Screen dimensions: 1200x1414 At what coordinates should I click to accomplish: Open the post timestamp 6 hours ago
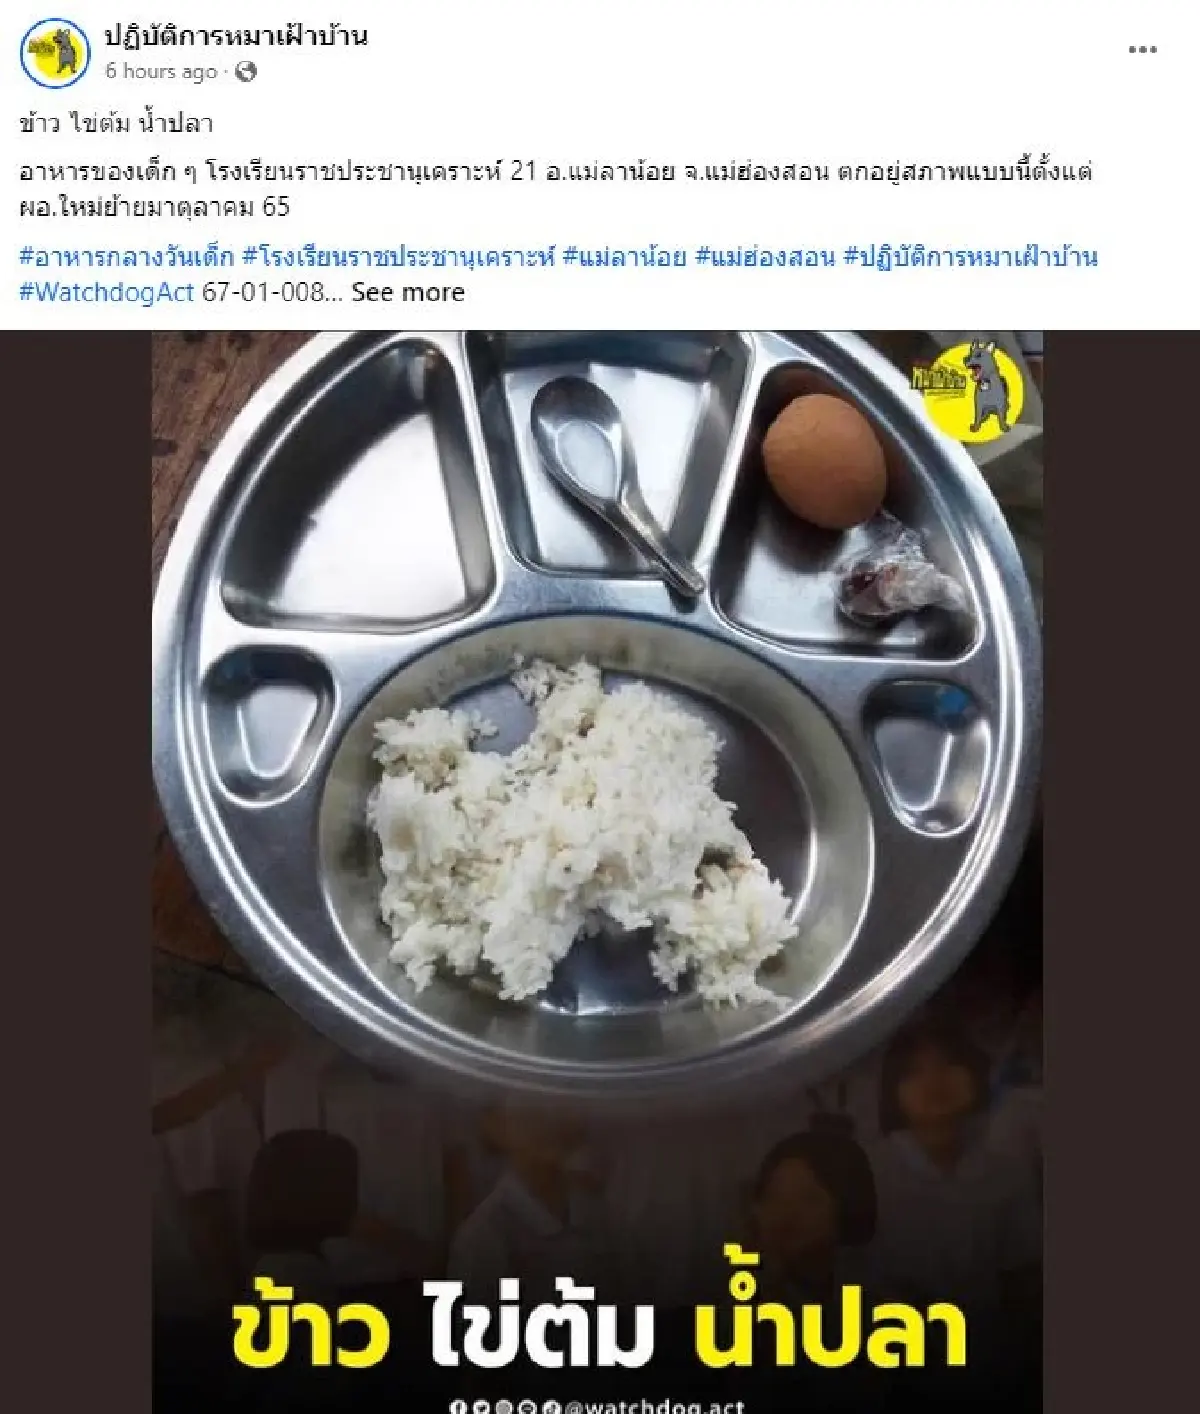161,71
